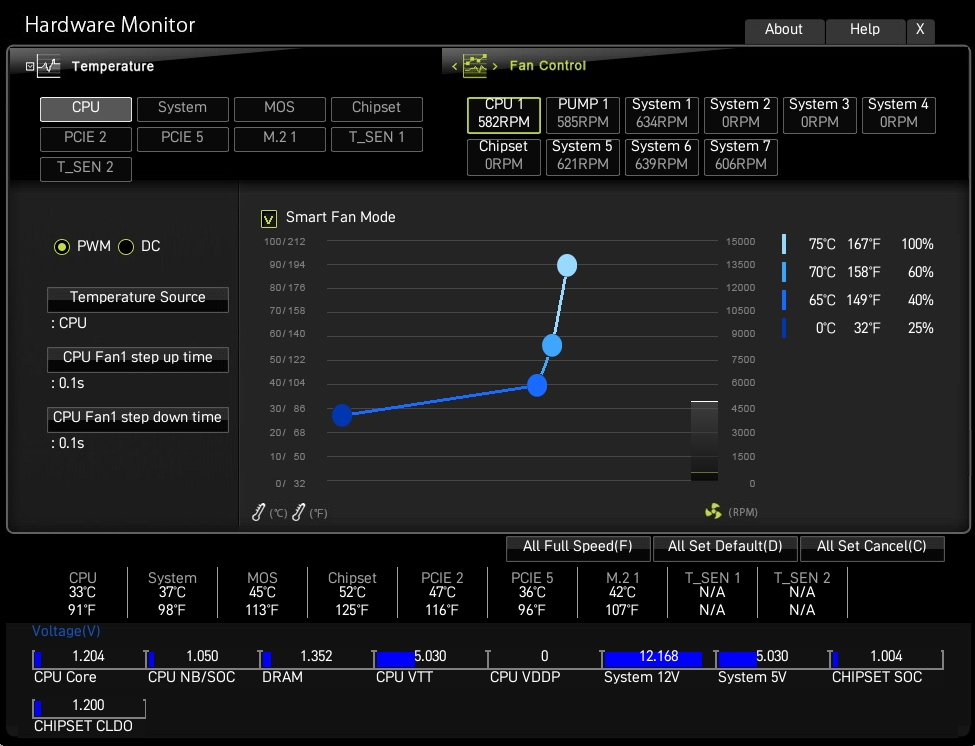
Task: Click the M.2 1 42°C temperature reading
Action: (622, 593)
